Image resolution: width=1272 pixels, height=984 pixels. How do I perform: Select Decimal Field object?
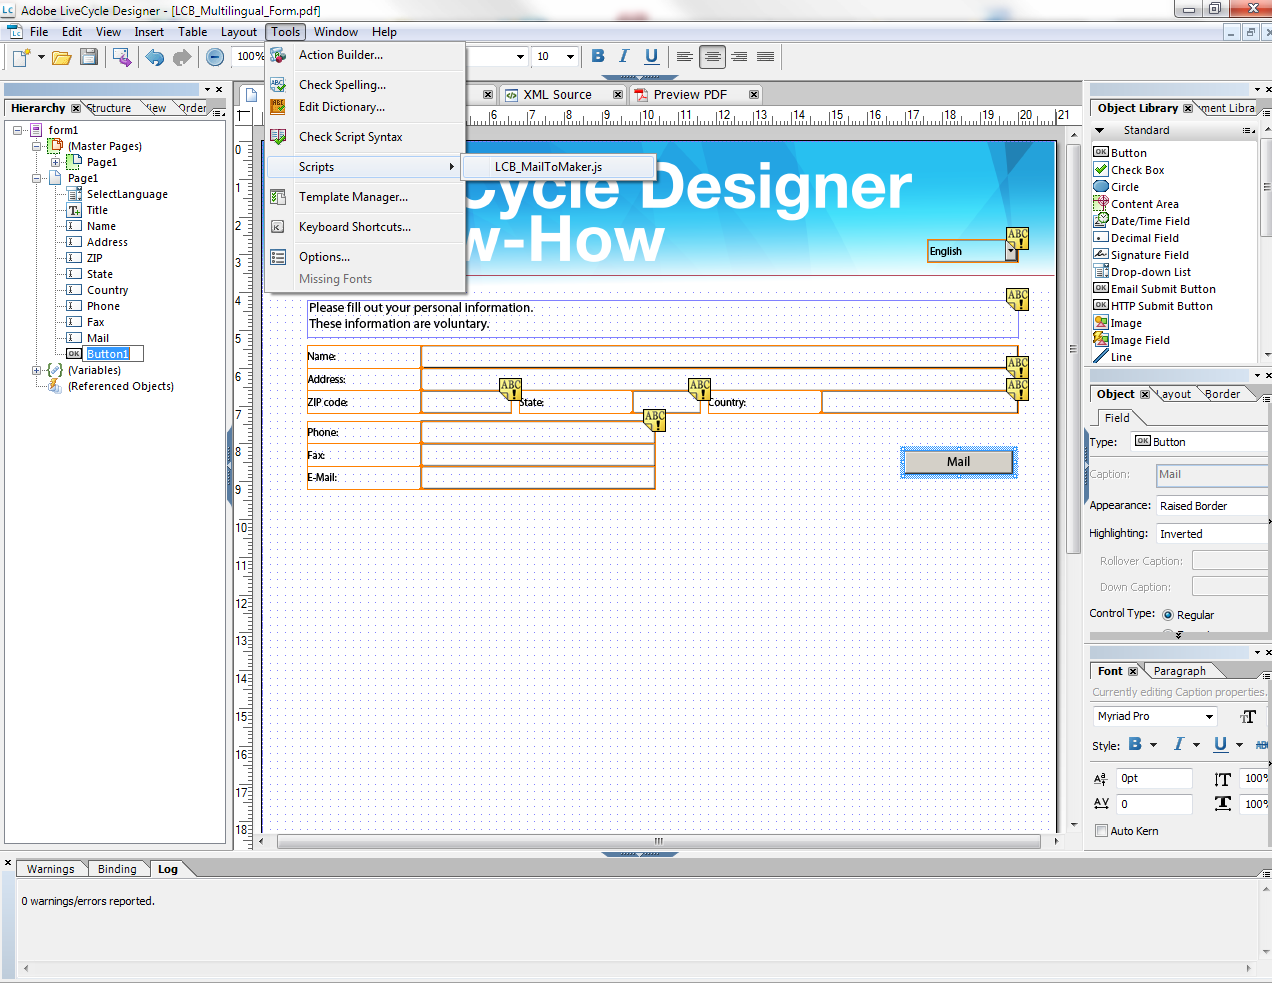pos(1144,238)
